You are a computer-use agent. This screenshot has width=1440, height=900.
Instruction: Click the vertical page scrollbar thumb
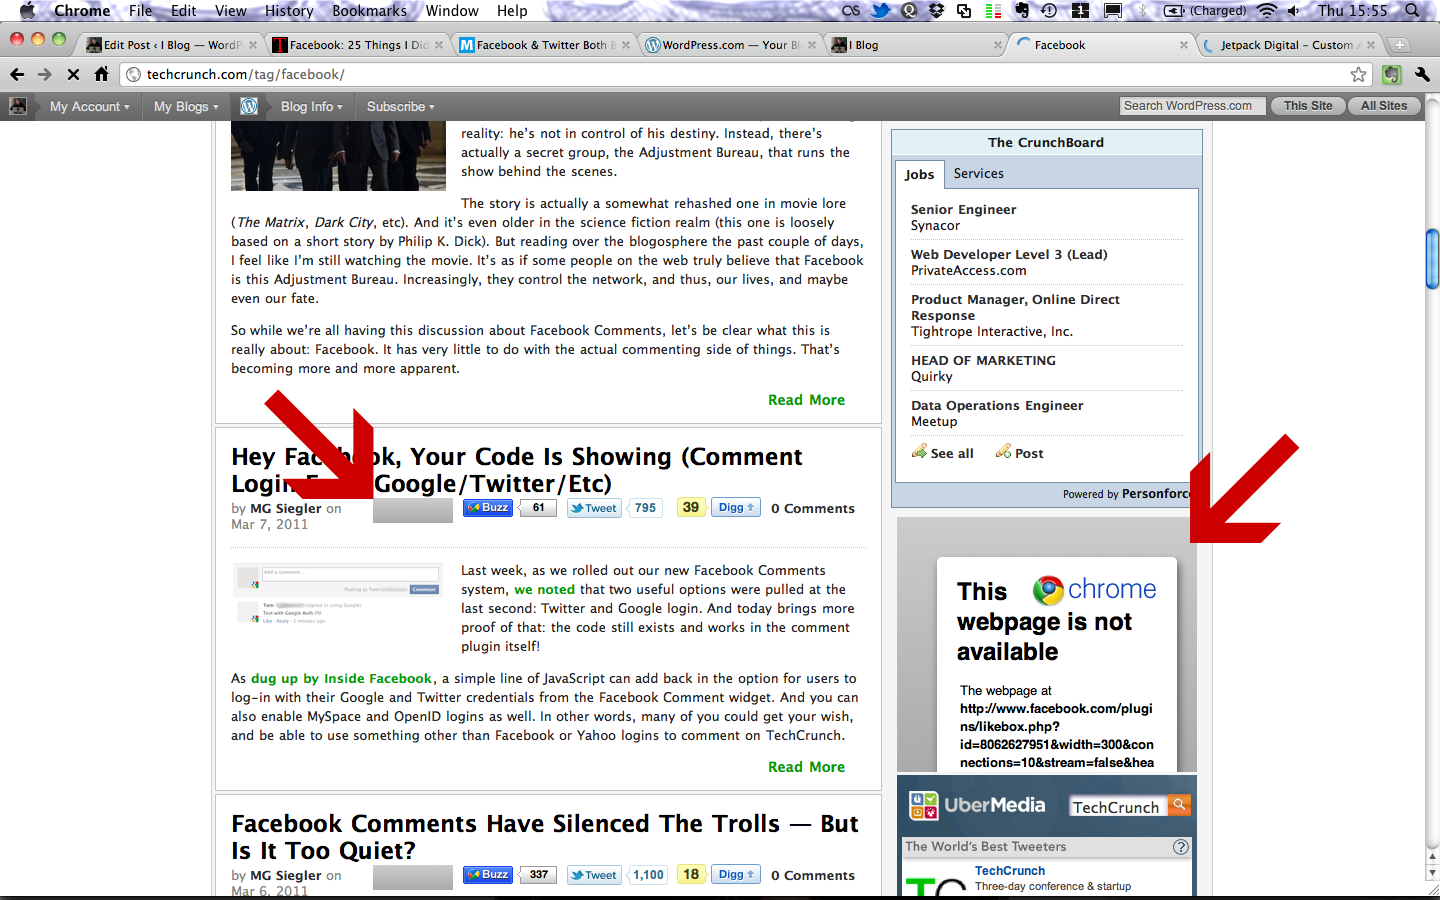tap(1432, 258)
